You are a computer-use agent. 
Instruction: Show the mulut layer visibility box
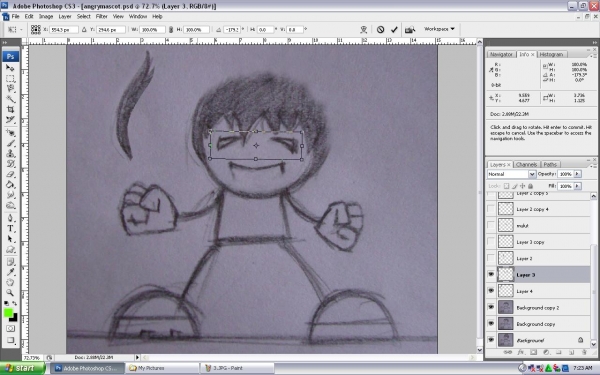491,225
